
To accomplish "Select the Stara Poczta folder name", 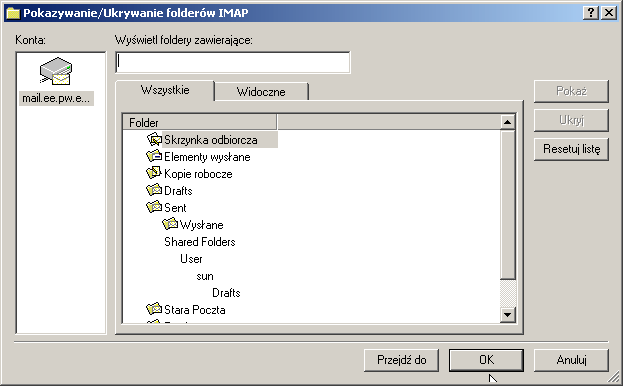I will tap(195, 310).
